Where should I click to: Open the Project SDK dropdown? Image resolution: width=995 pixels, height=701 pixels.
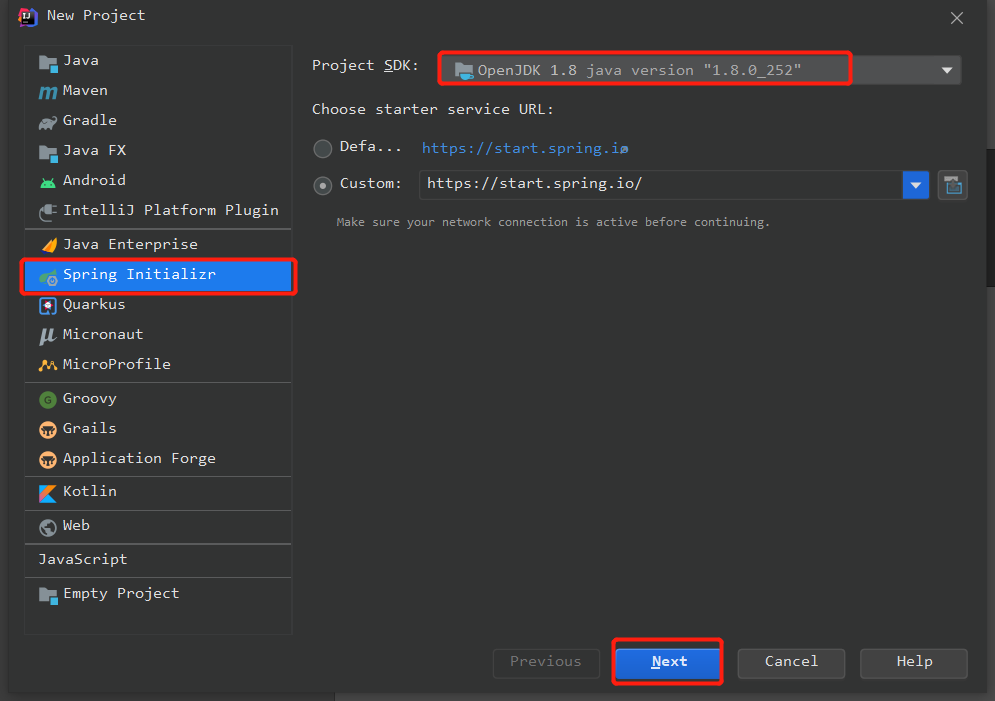point(947,70)
